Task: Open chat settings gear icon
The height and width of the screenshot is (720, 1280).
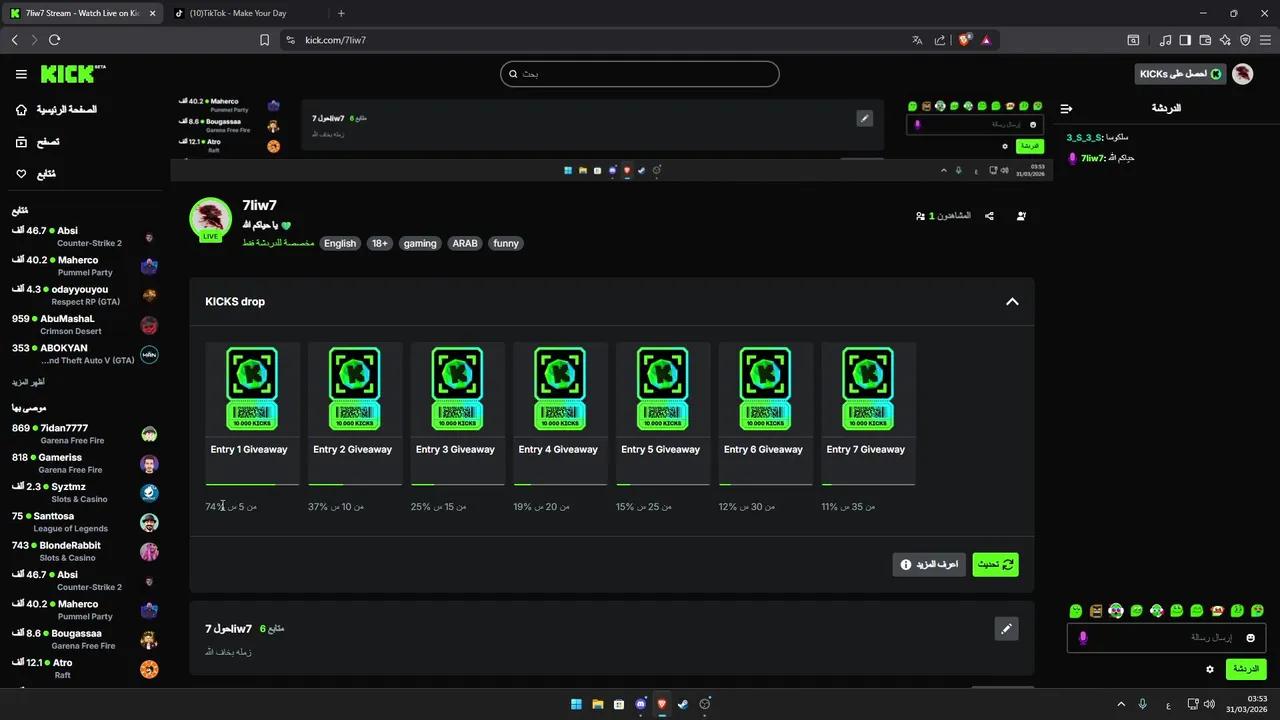Action: [x=1210, y=669]
